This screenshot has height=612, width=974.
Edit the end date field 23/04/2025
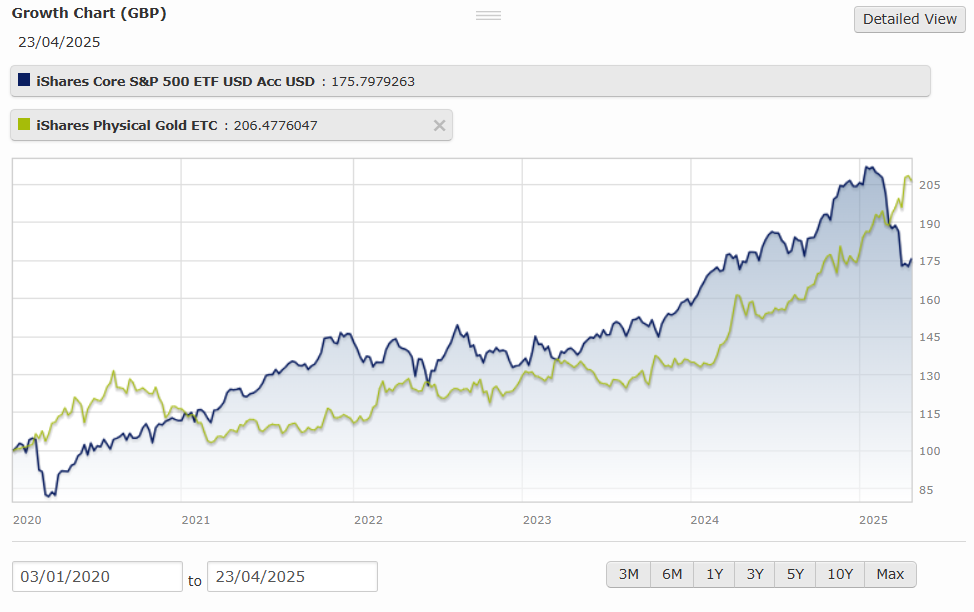(292, 577)
